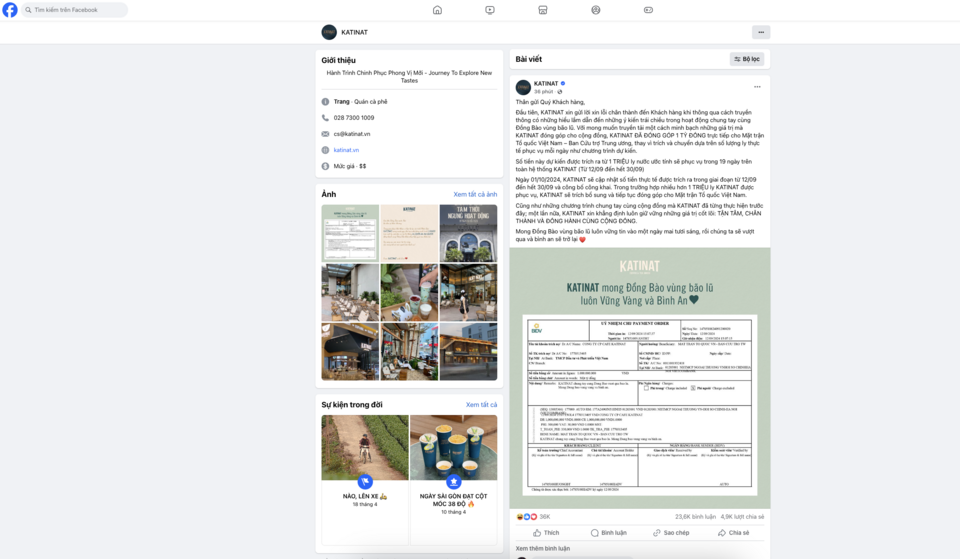
Task: Click the Sao chép copy button
Action: [671, 533]
